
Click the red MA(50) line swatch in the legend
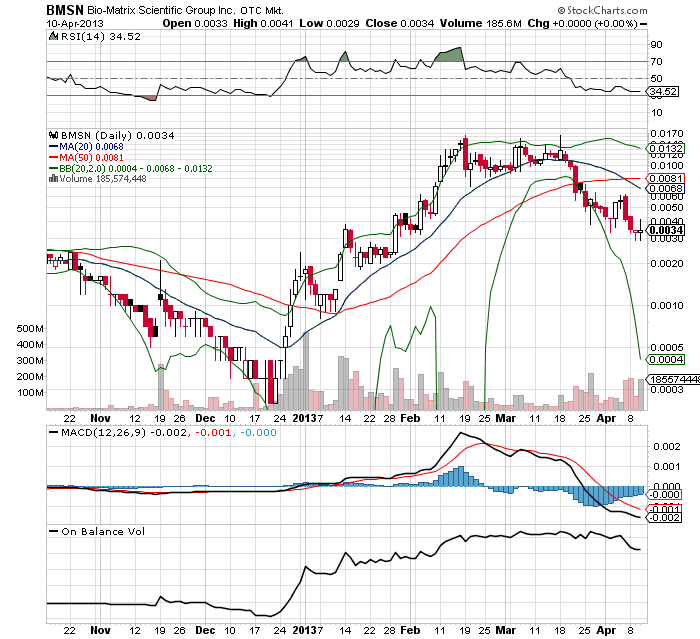tap(54, 158)
